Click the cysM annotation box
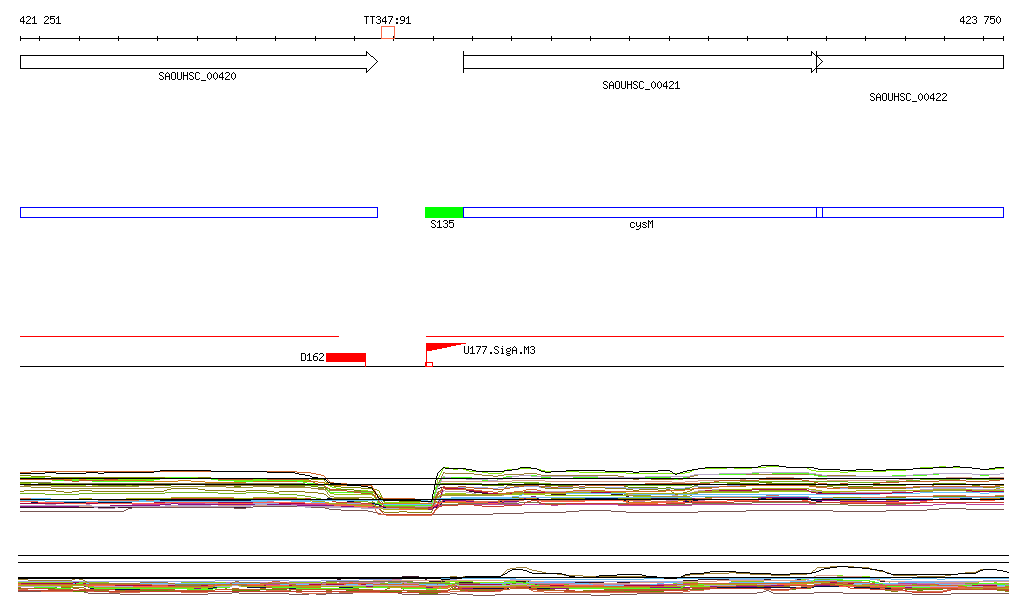Screen dimensions: 1024x611 [640, 212]
